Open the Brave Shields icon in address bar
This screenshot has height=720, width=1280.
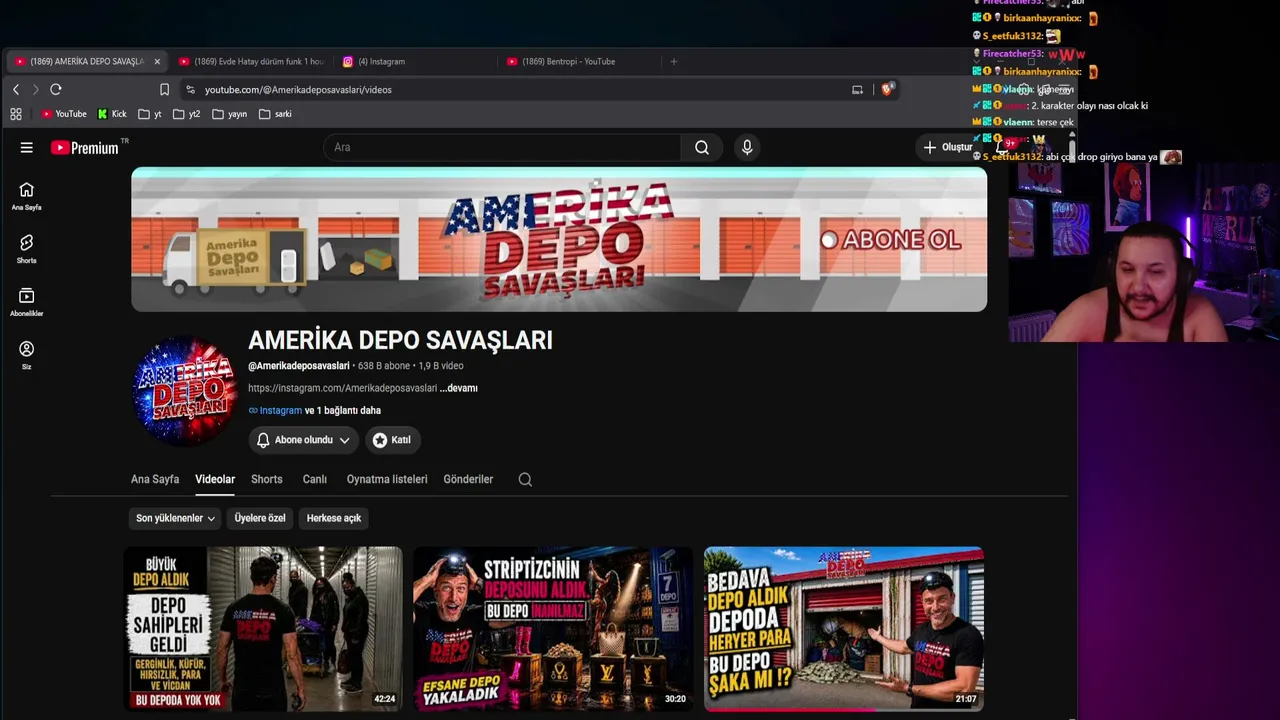click(886, 89)
